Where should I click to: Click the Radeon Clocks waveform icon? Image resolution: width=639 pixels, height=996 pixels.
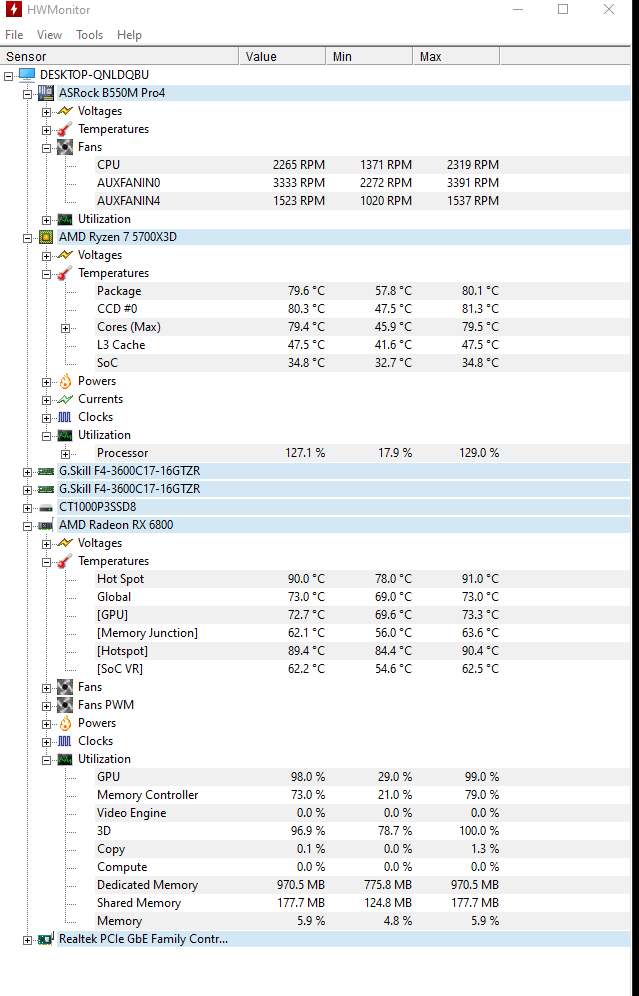pyautogui.click(x=65, y=741)
